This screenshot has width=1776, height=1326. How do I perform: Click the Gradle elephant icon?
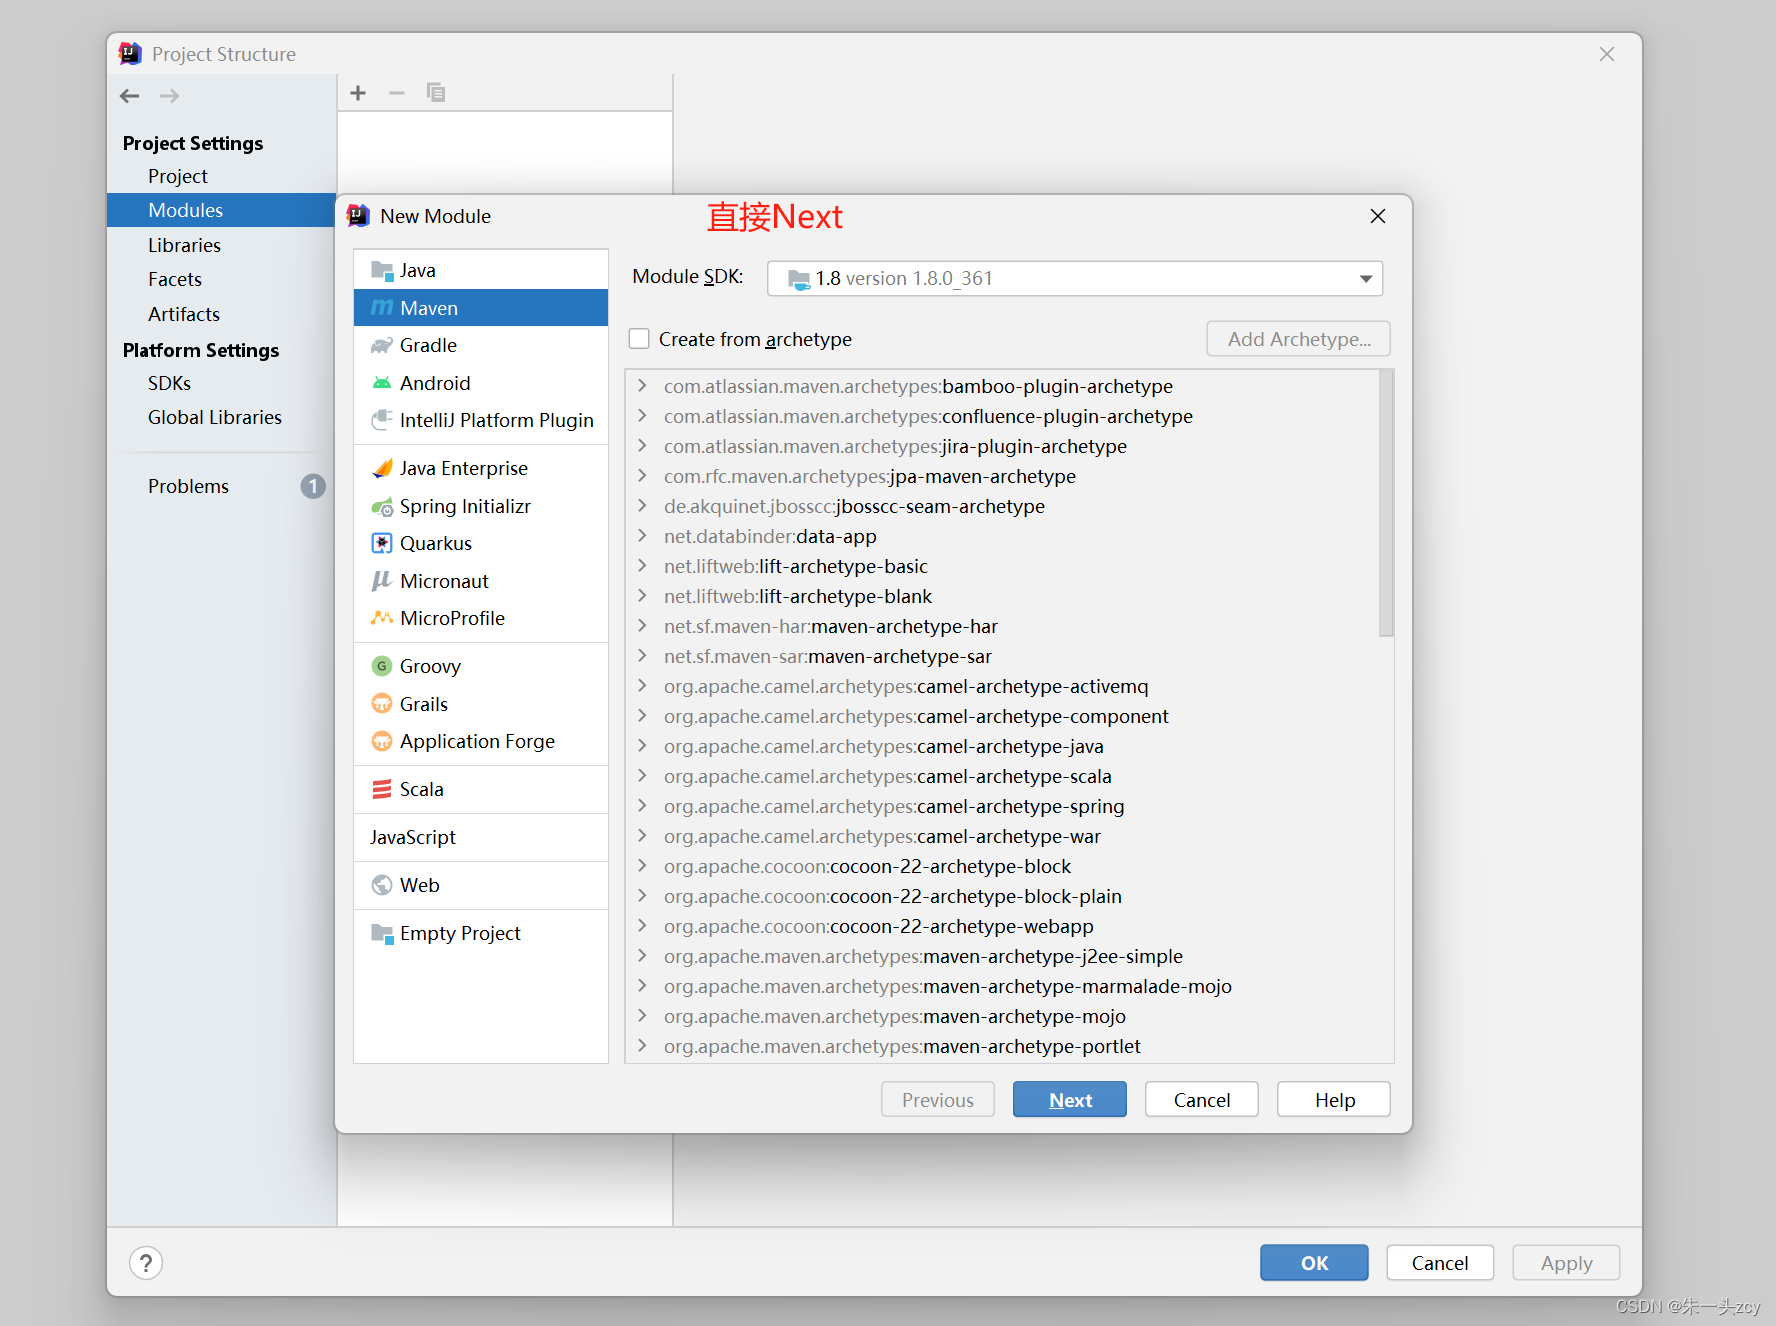(x=382, y=345)
